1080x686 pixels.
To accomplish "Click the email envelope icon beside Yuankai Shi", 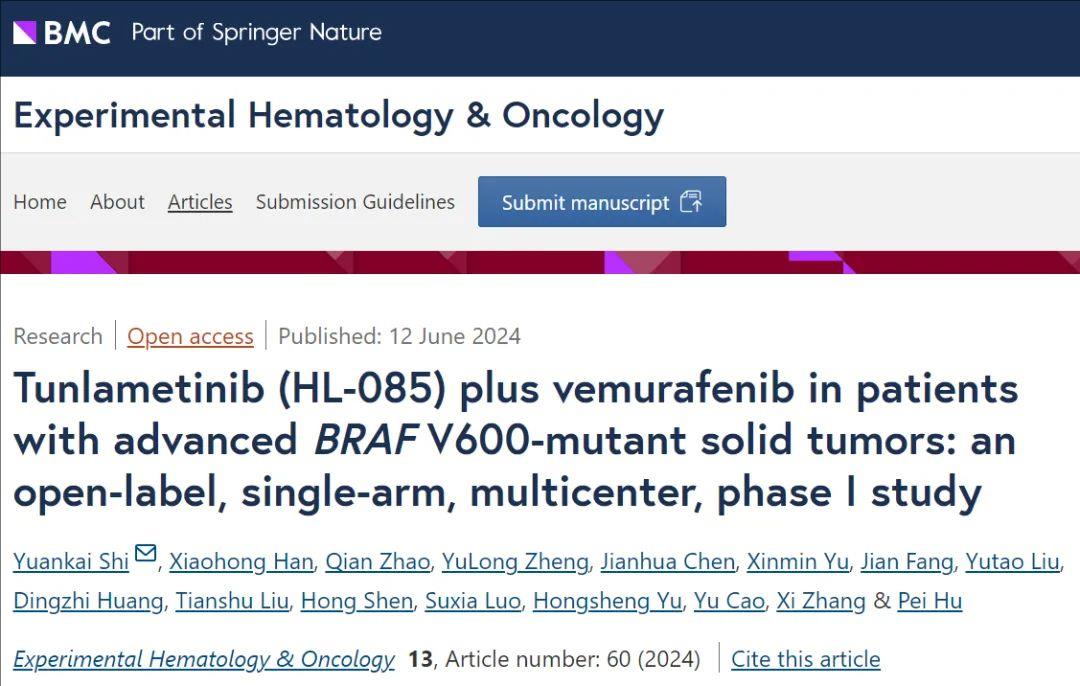I will [x=145, y=554].
